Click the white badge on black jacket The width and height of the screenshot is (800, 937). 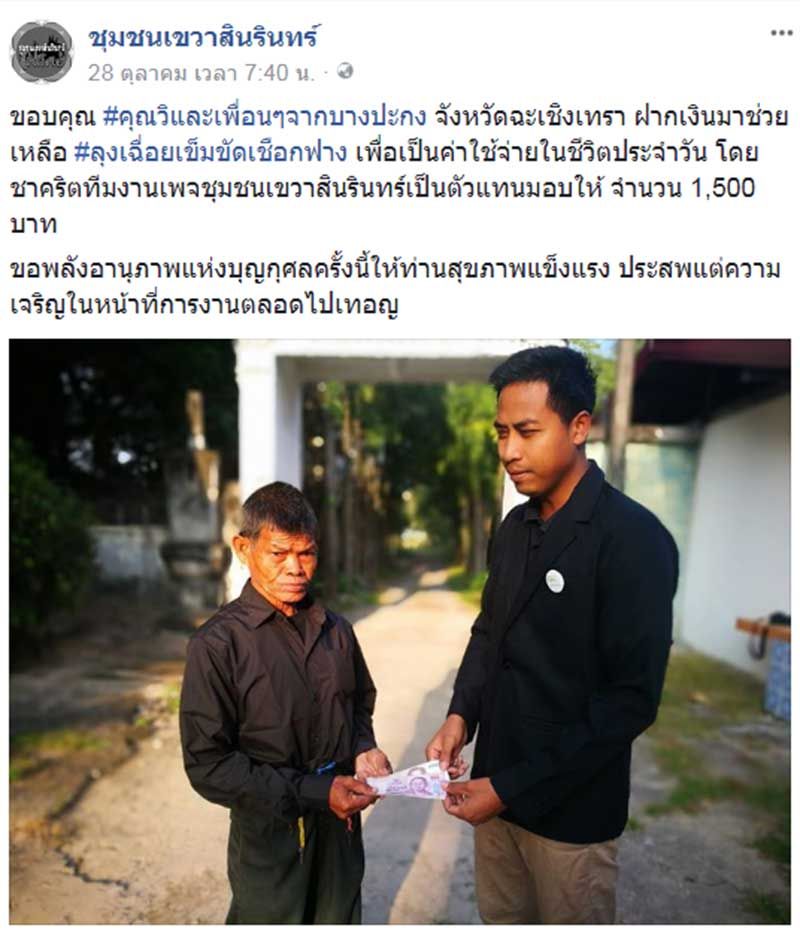554,580
